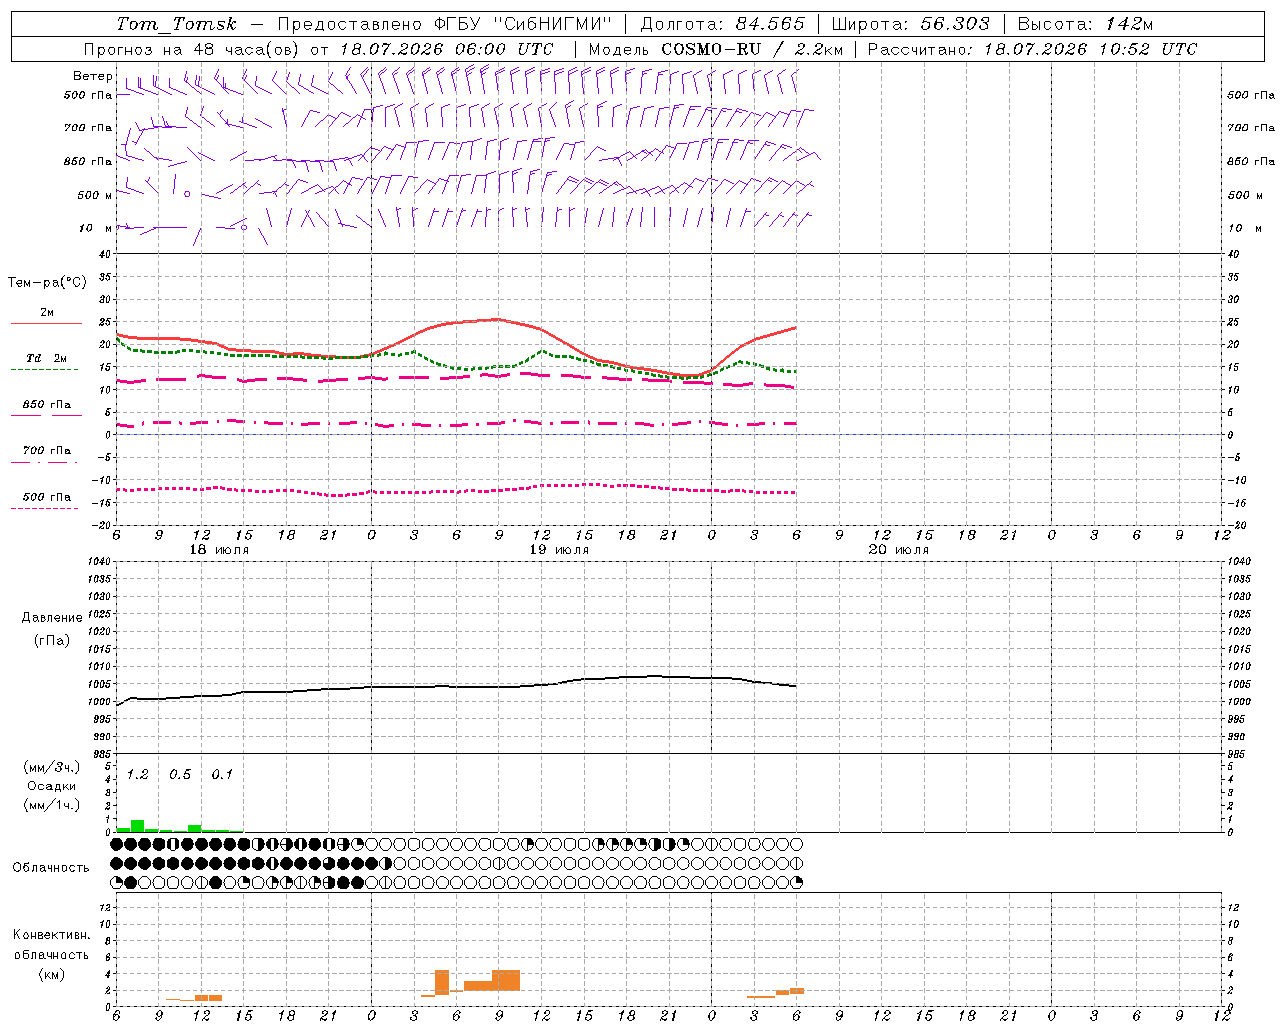1280x1024 pixels.
Task: Click the calm wind circle at 10 м
Action: (244, 227)
